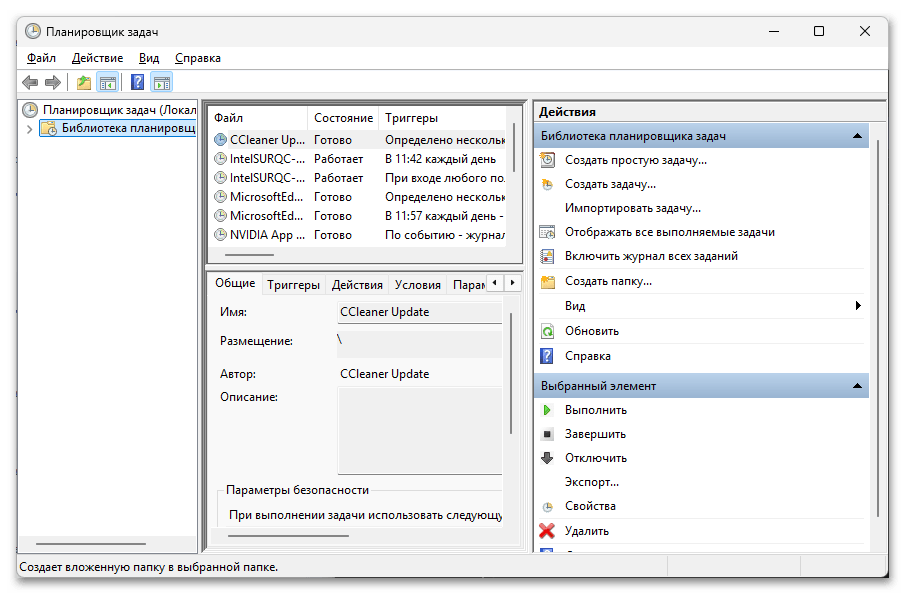Select the IntelSURQC task triggered При входе
The height and width of the screenshot is (594, 905).
[x=358, y=178]
